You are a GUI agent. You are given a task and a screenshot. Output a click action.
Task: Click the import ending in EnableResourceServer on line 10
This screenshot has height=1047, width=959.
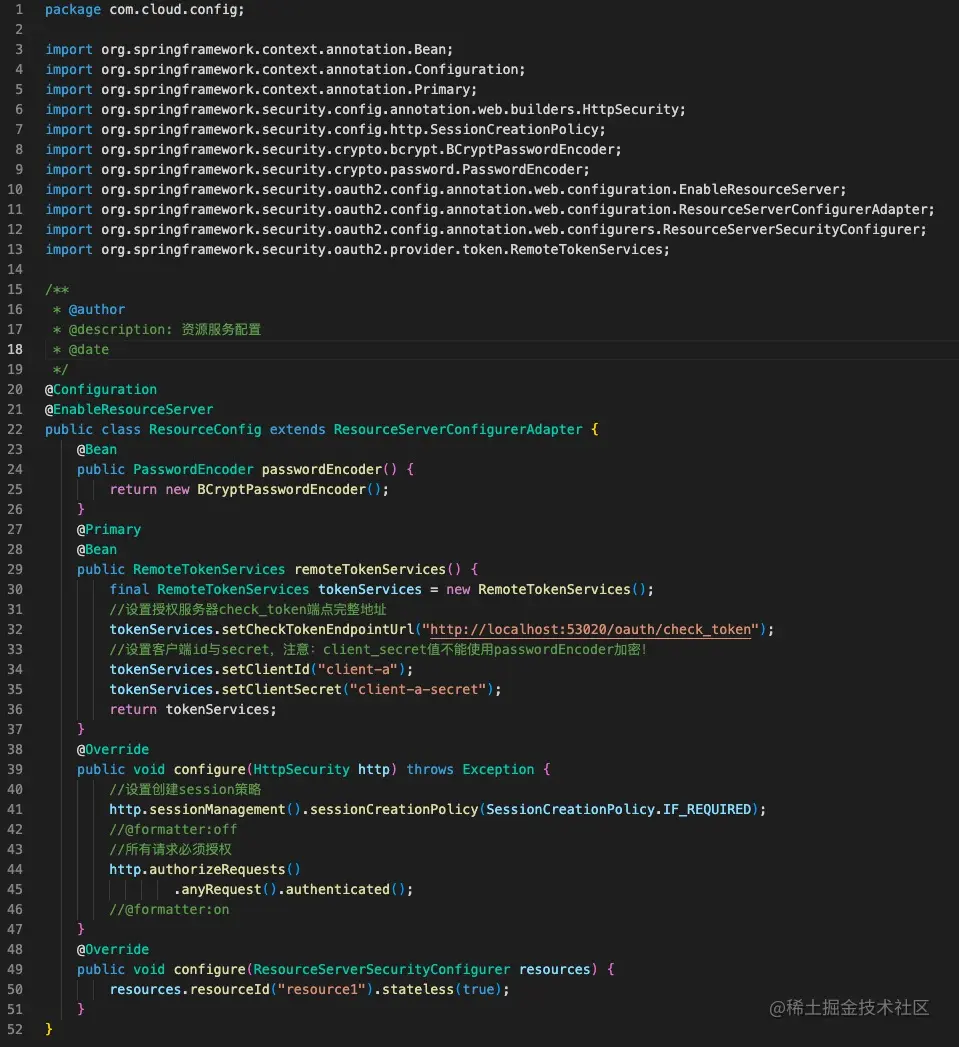pos(445,190)
